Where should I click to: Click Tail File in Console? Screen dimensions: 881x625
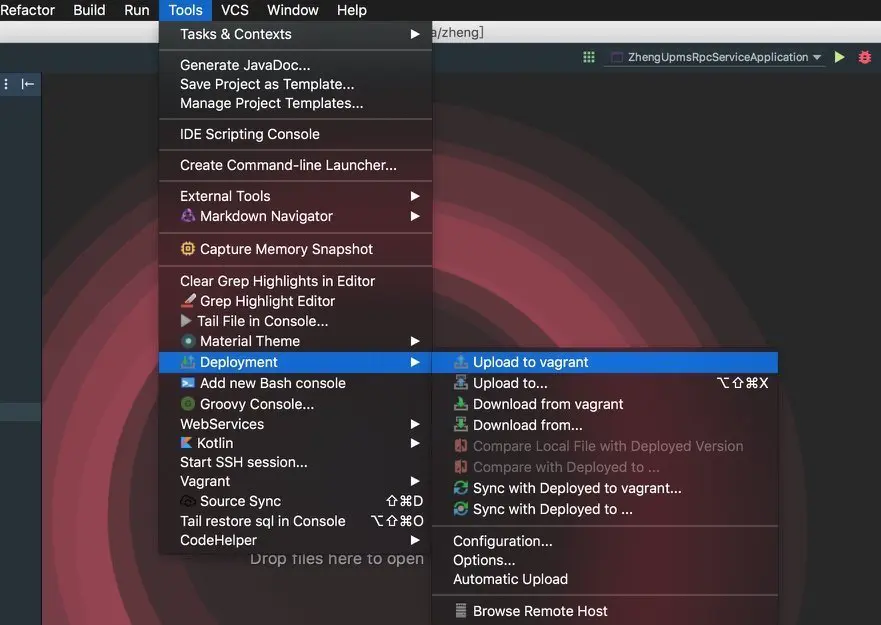(x=262, y=321)
